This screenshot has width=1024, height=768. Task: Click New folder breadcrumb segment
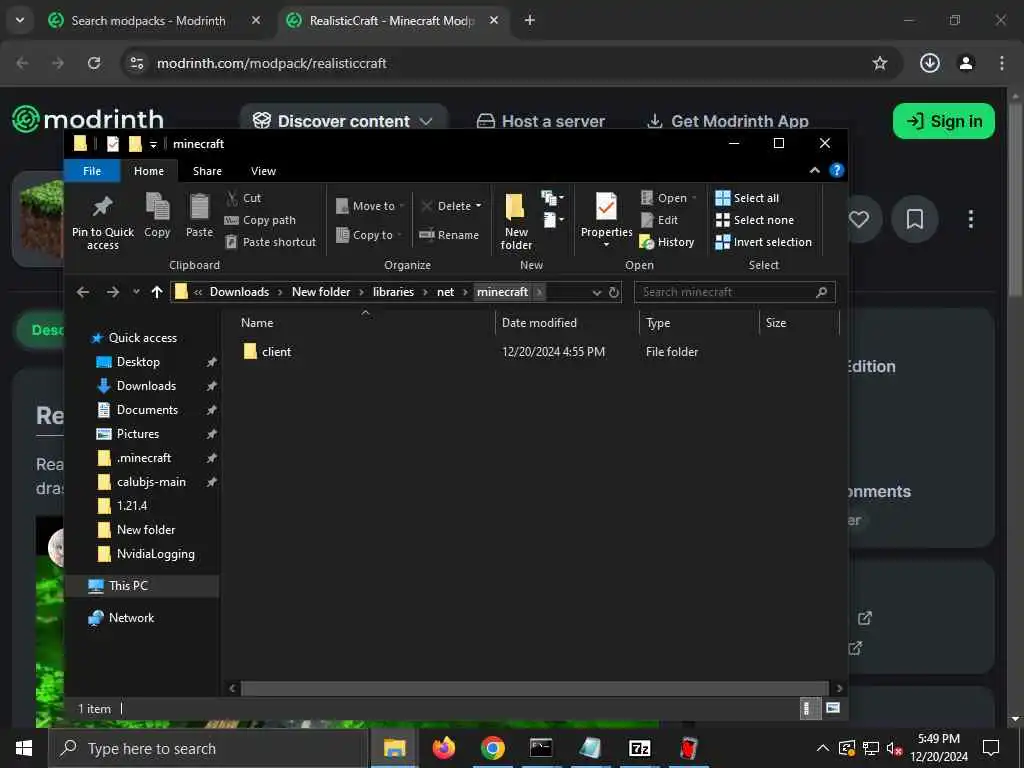coord(321,292)
